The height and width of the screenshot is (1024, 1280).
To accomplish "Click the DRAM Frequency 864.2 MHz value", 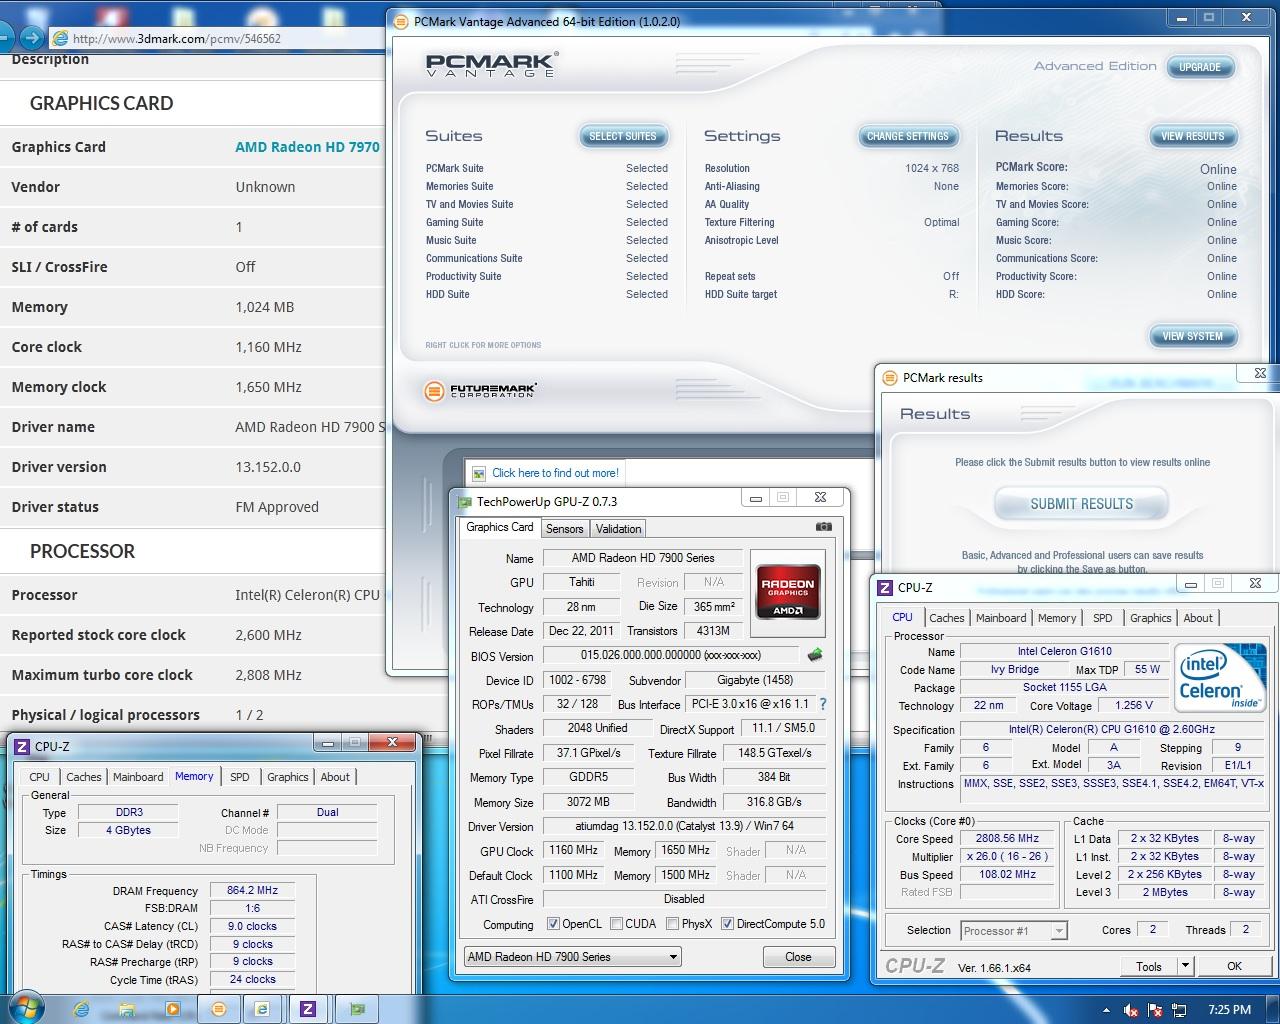I will tap(253, 890).
